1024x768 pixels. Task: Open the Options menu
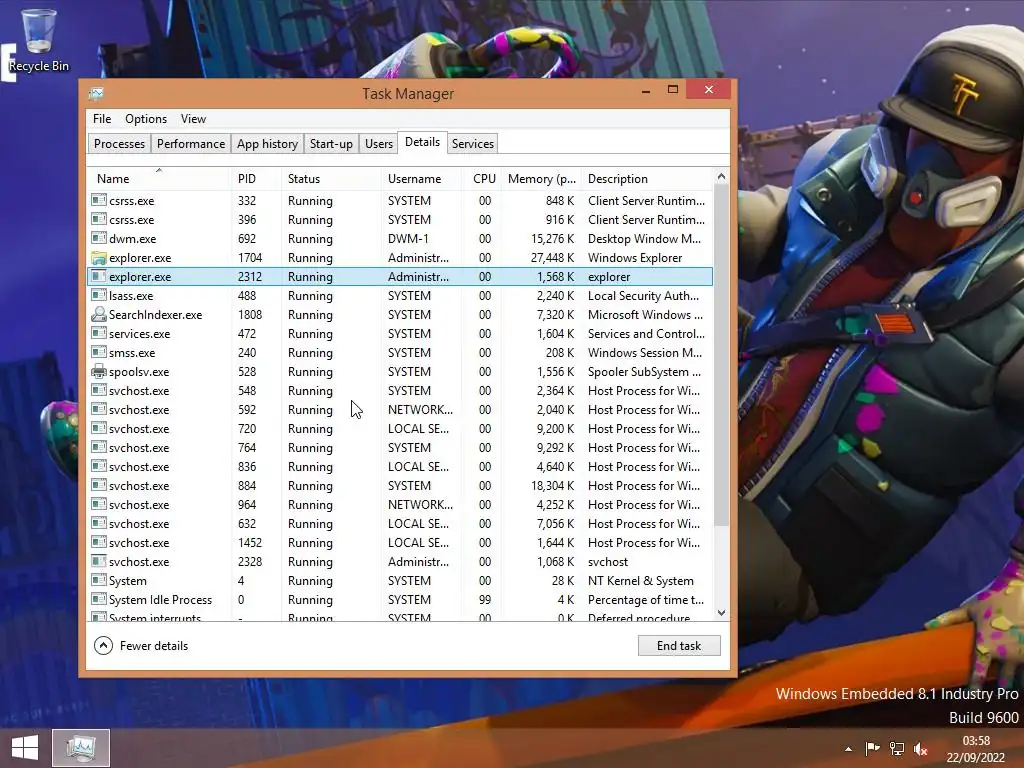tap(146, 119)
